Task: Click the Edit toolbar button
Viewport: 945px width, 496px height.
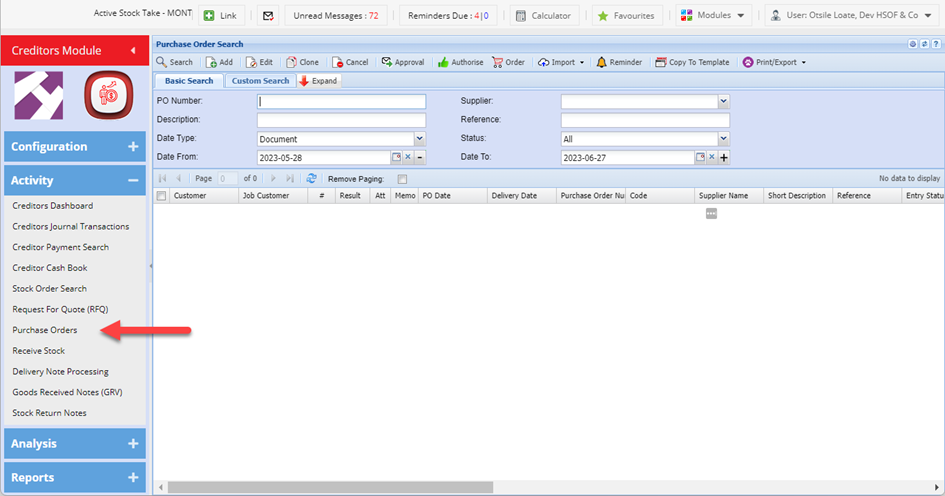Action: tap(259, 62)
